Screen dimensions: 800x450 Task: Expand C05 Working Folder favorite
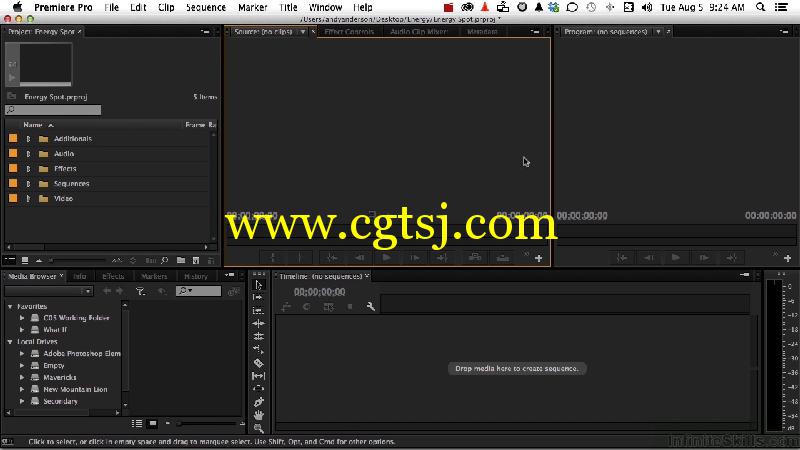(x=22, y=318)
